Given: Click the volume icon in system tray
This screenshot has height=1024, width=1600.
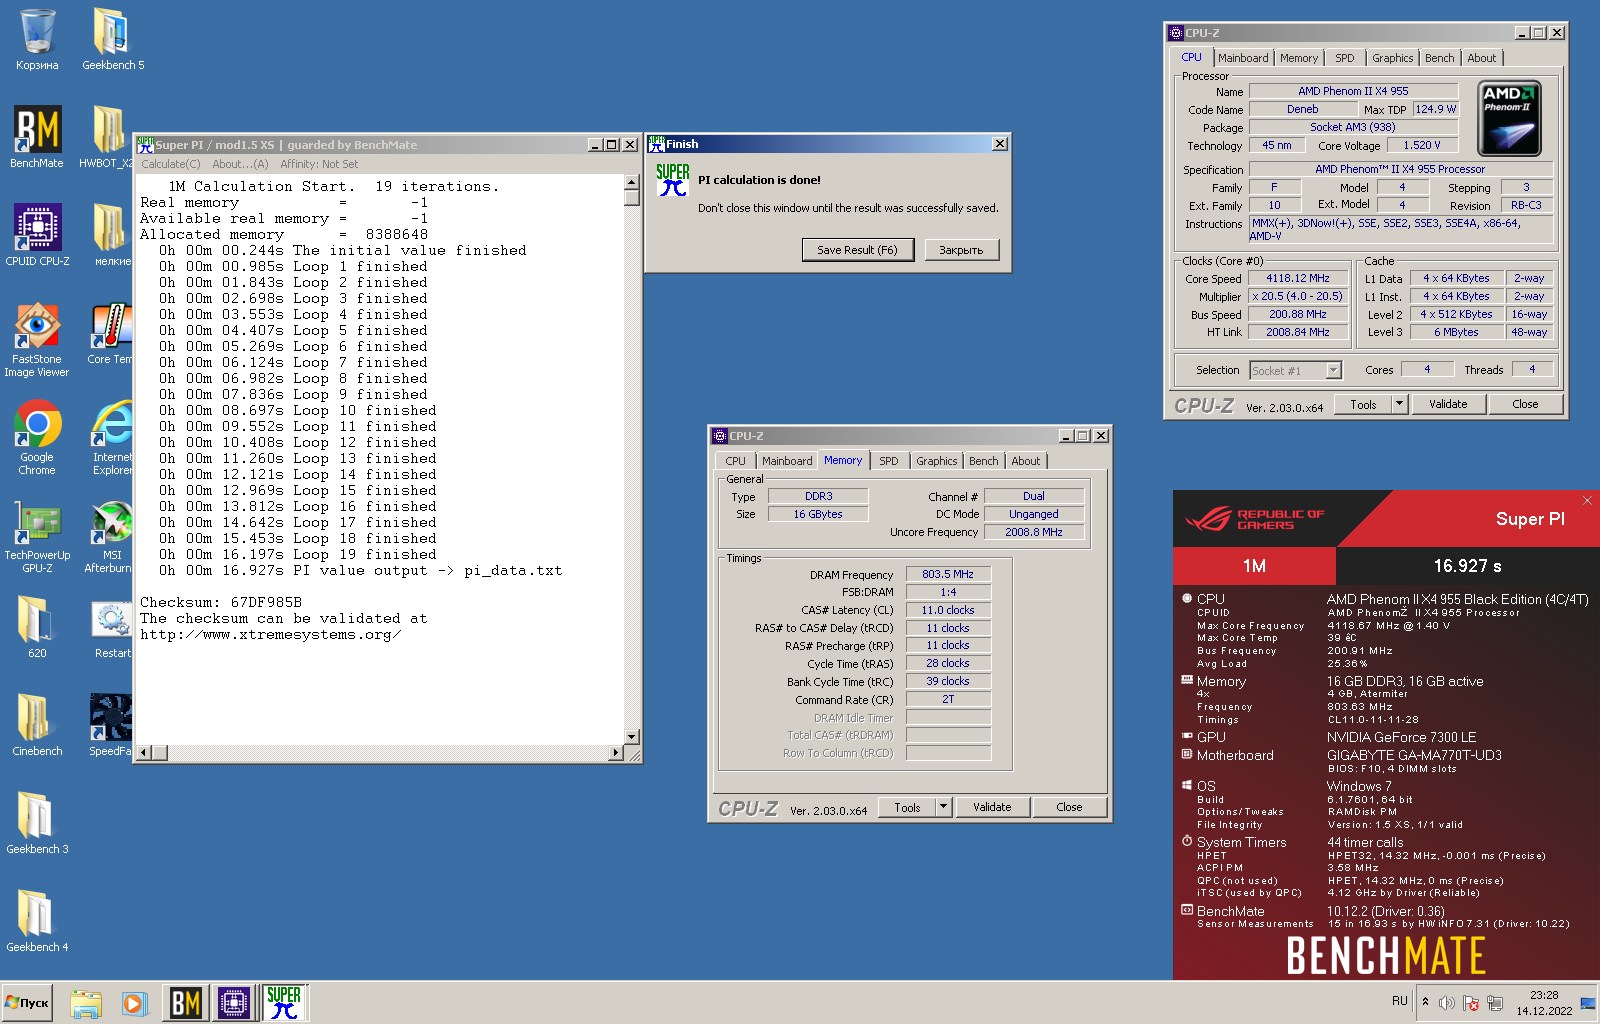Looking at the screenshot, I should (x=1446, y=1003).
